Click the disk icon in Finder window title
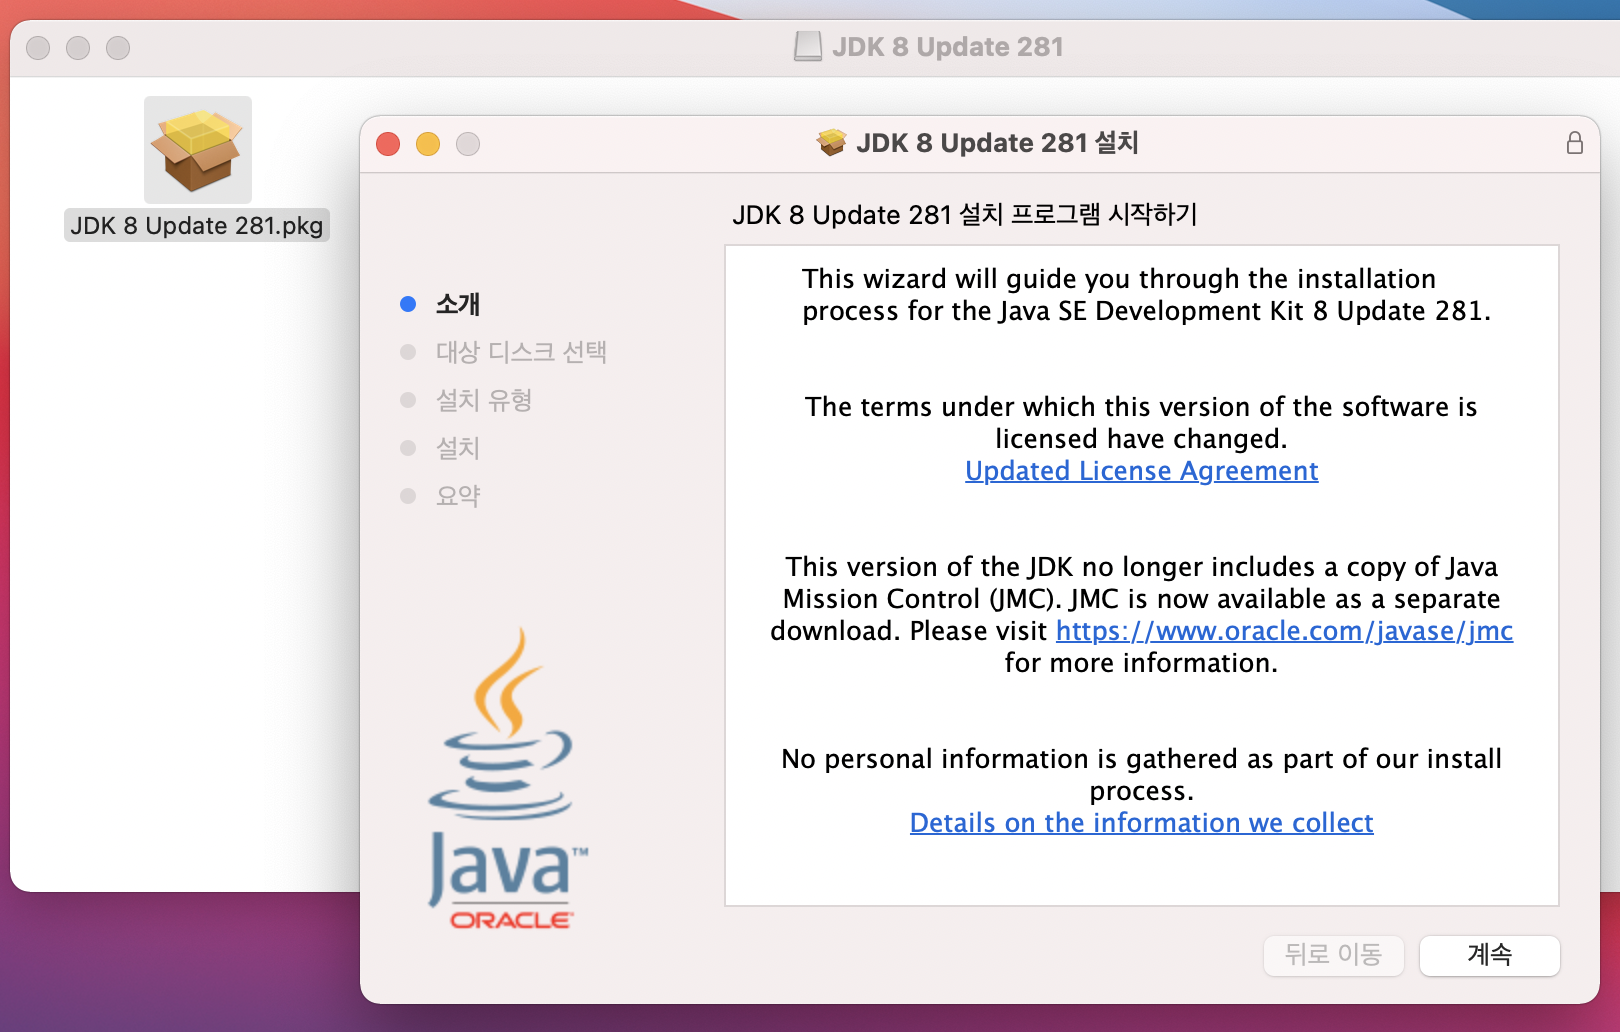 (807, 46)
